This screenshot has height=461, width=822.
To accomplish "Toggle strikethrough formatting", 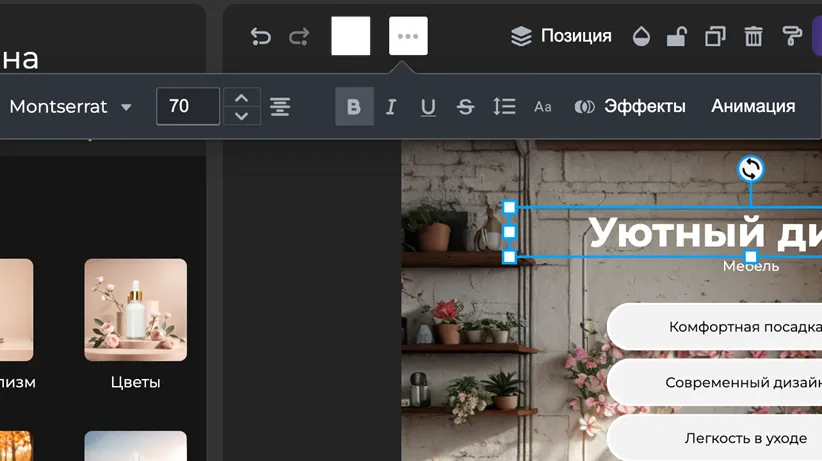I will [465, 107].
